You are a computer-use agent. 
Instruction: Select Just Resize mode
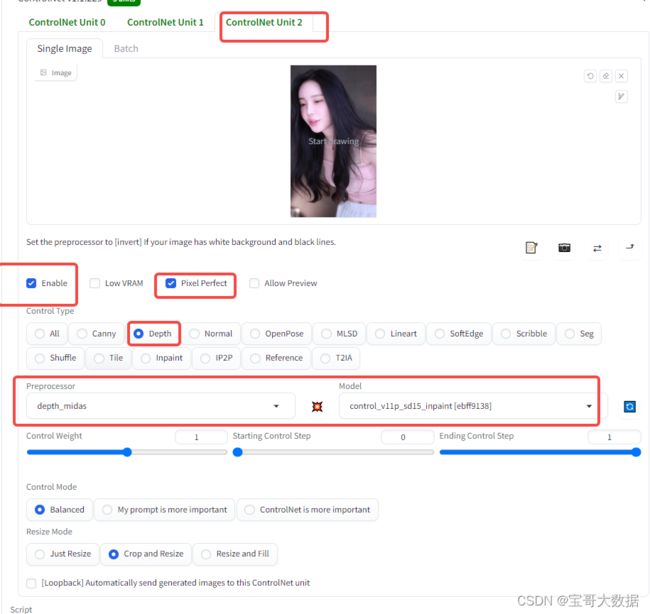63,554
